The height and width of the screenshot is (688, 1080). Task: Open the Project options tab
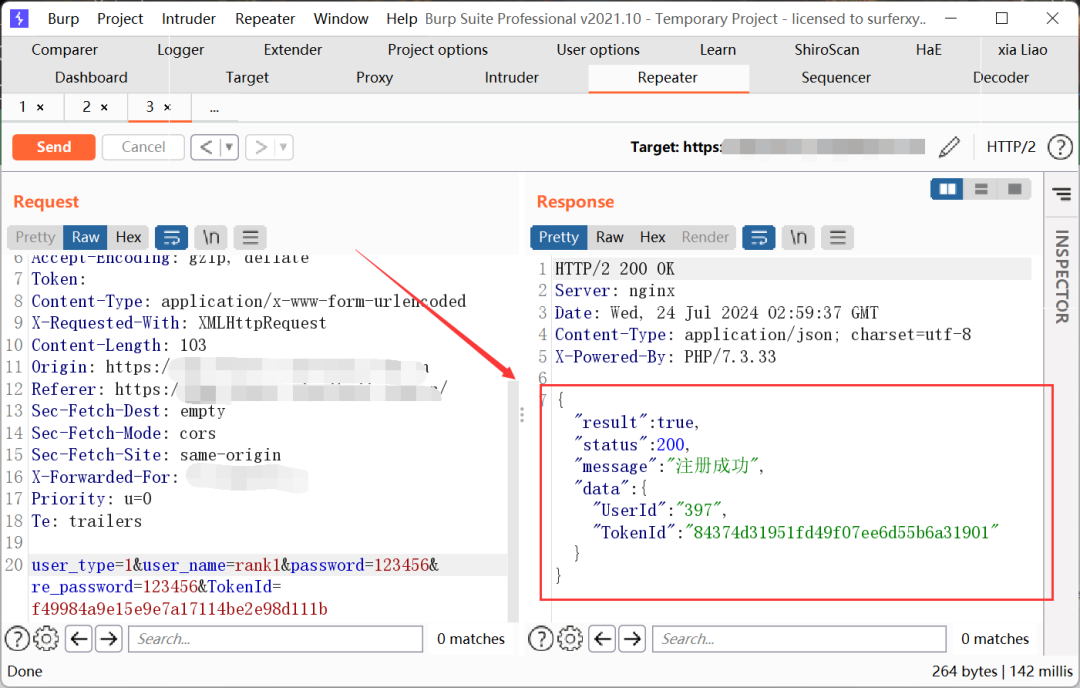[437, 50]
